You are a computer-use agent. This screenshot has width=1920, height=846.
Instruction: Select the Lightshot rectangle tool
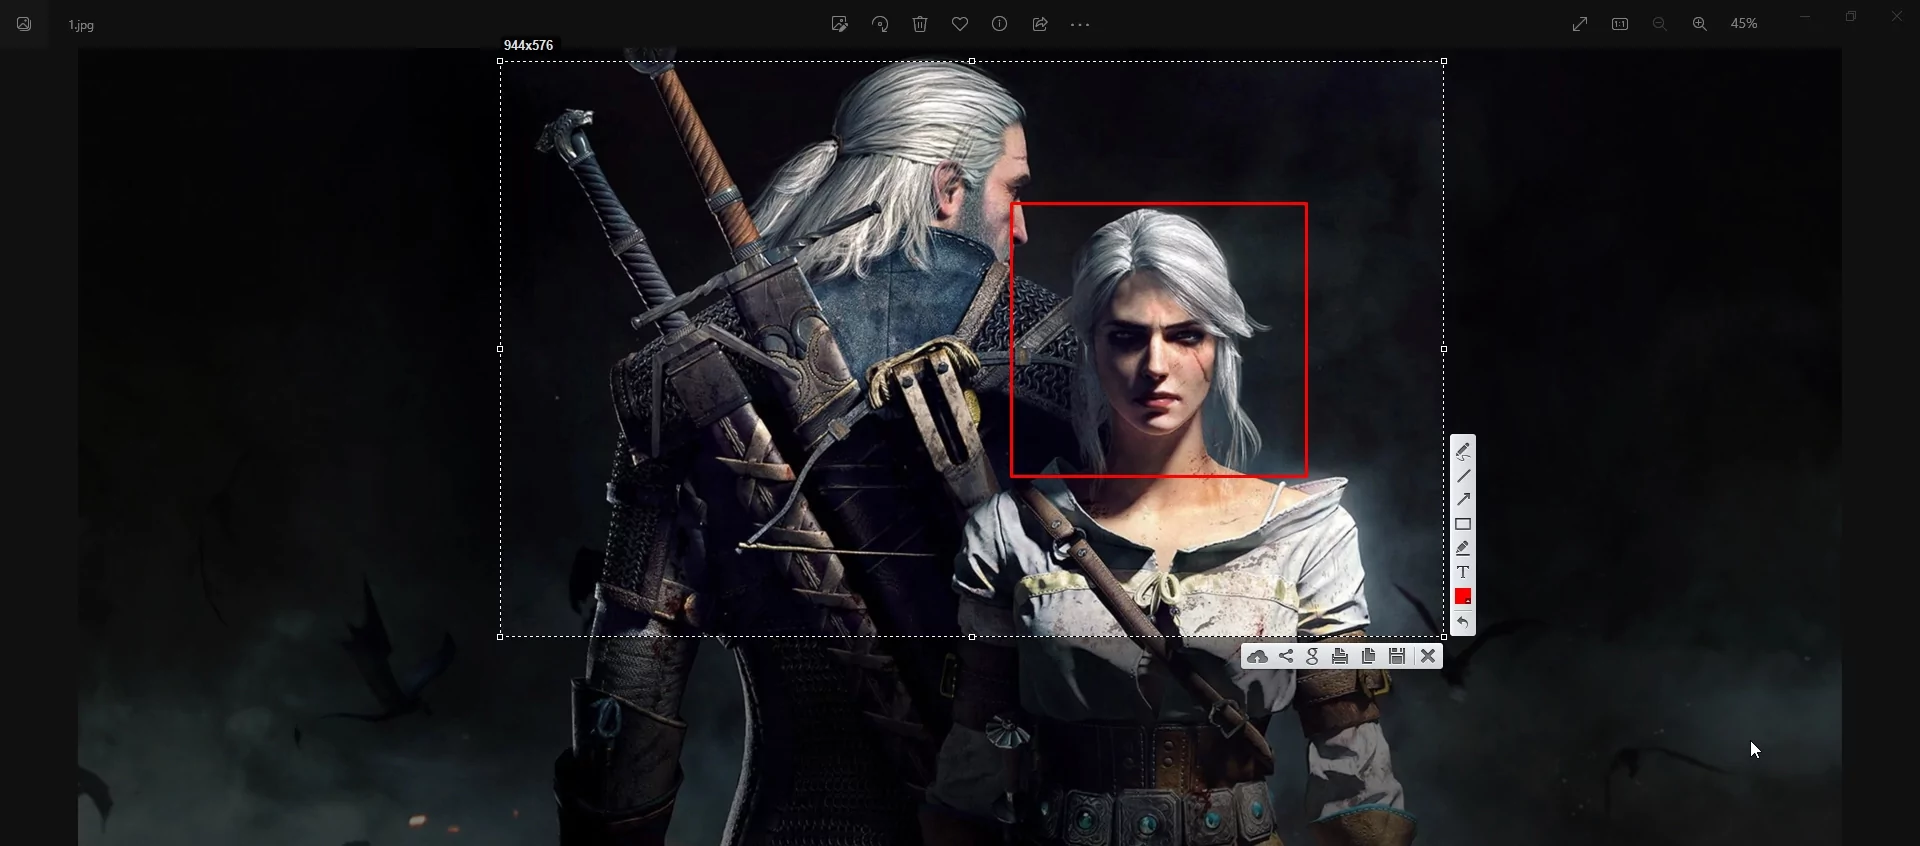1463,524
